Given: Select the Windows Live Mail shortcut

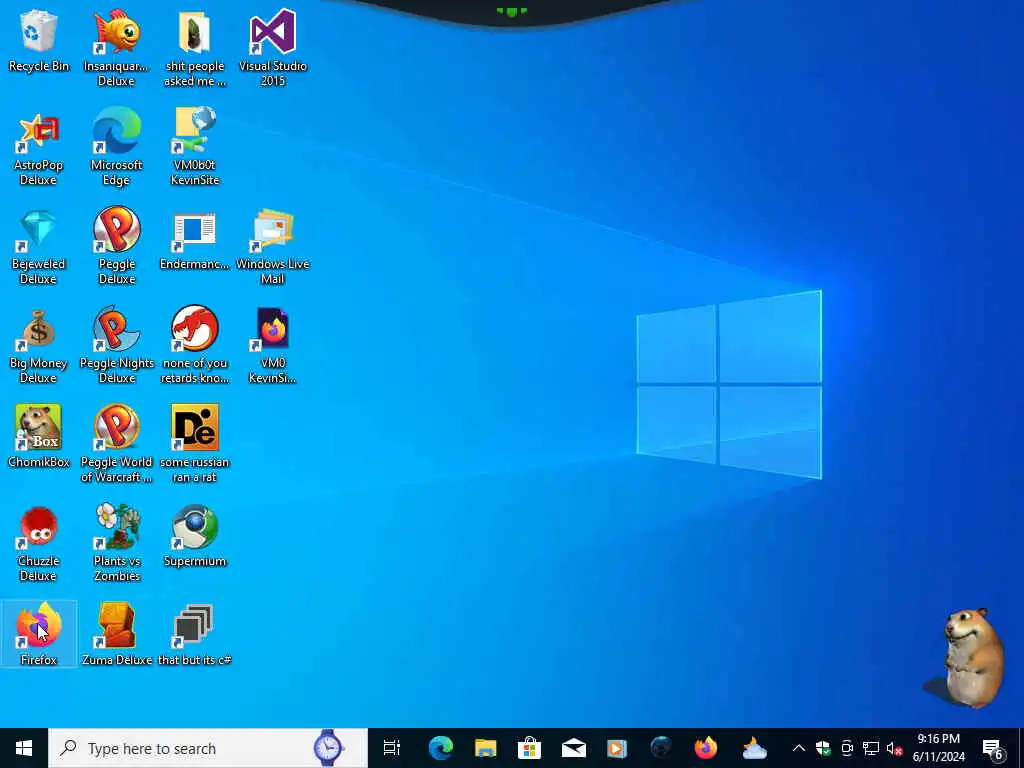Looking at the screenshot, I should point(273,246).
